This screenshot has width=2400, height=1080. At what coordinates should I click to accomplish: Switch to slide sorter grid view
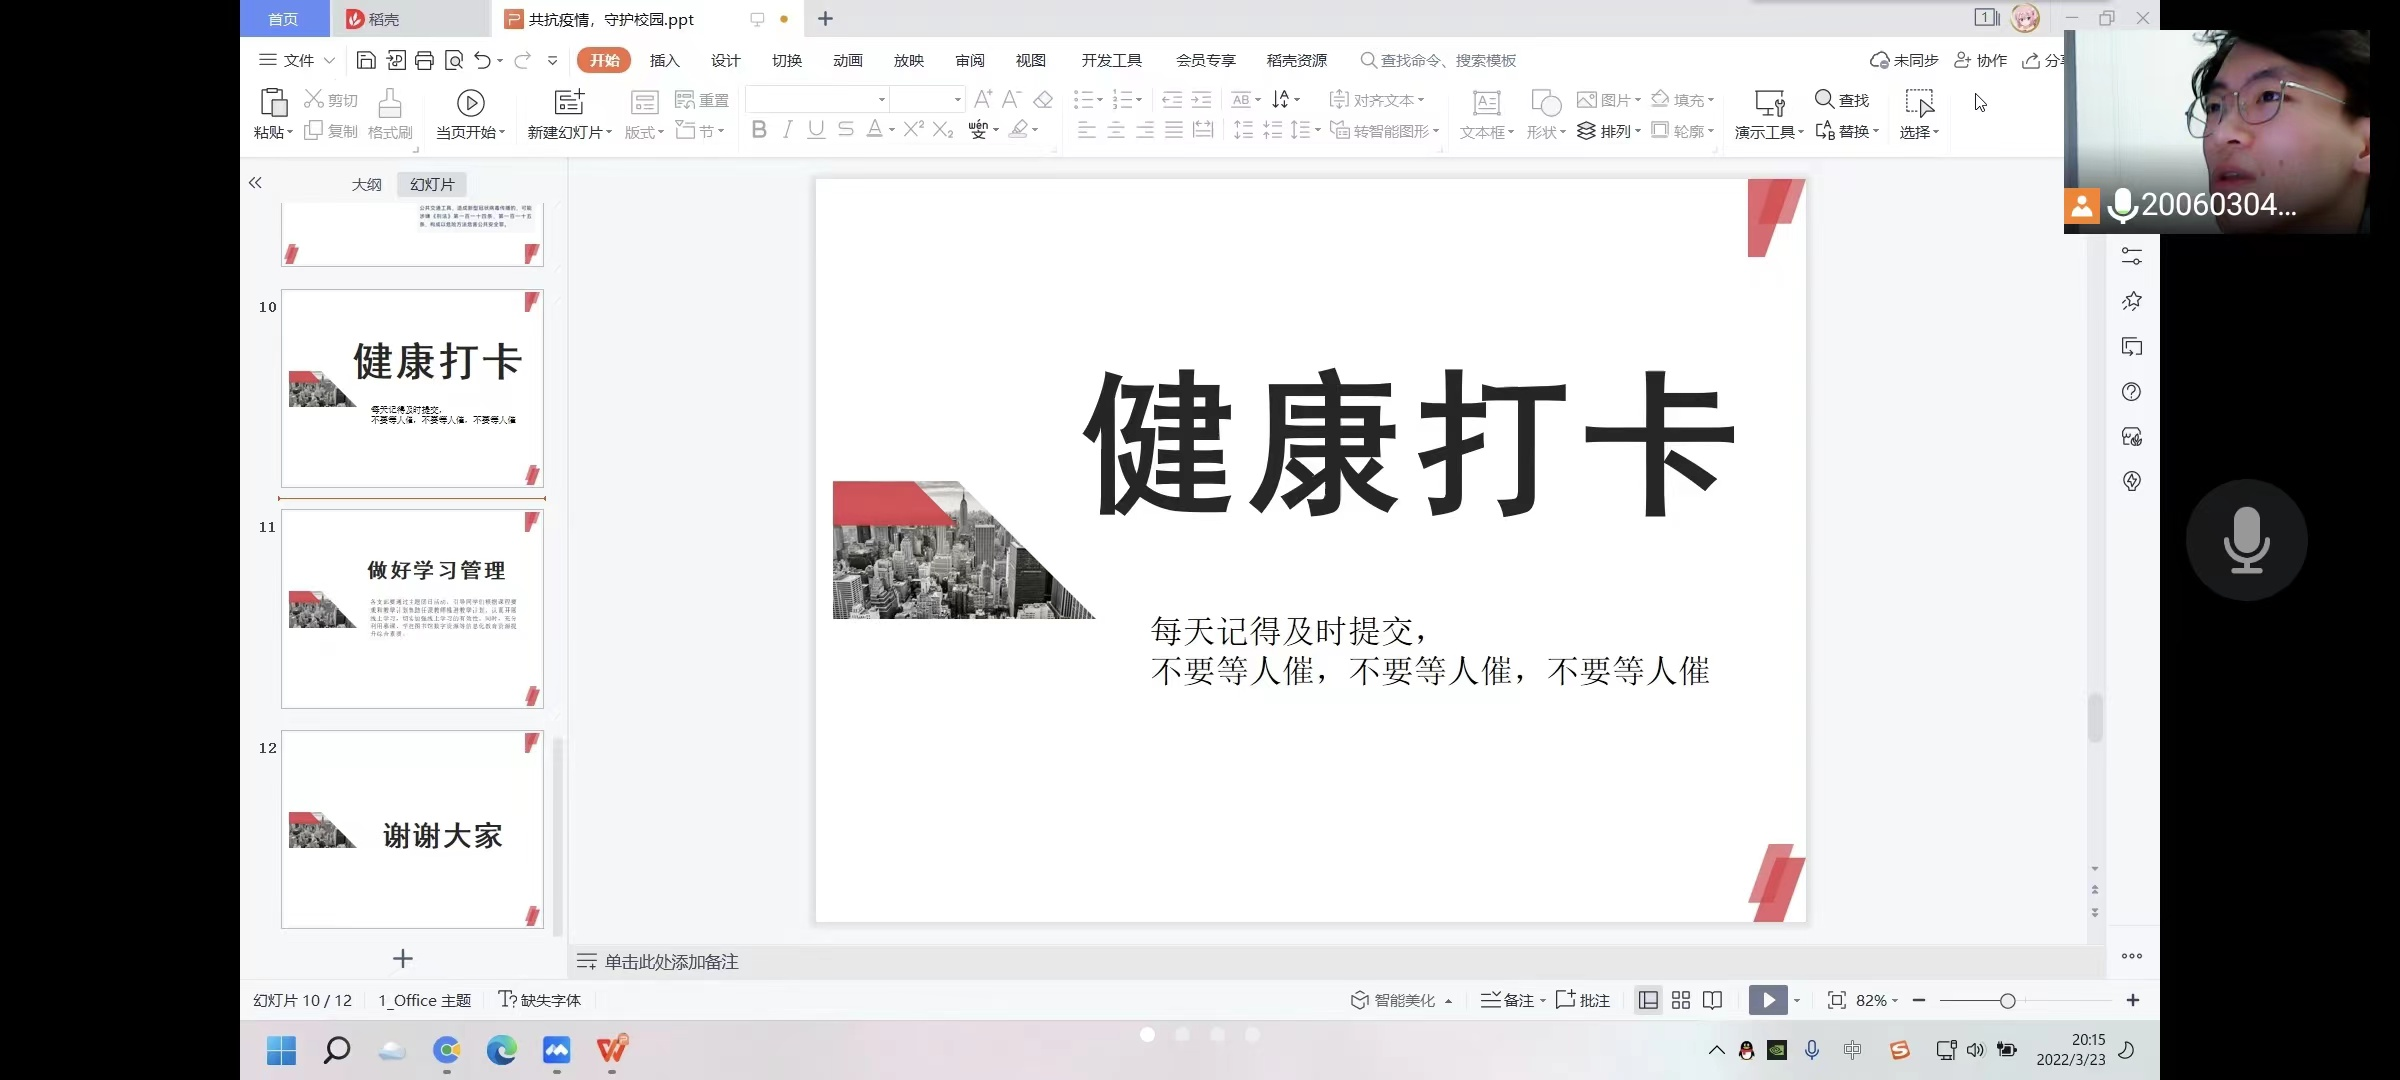point(1681,1000)
